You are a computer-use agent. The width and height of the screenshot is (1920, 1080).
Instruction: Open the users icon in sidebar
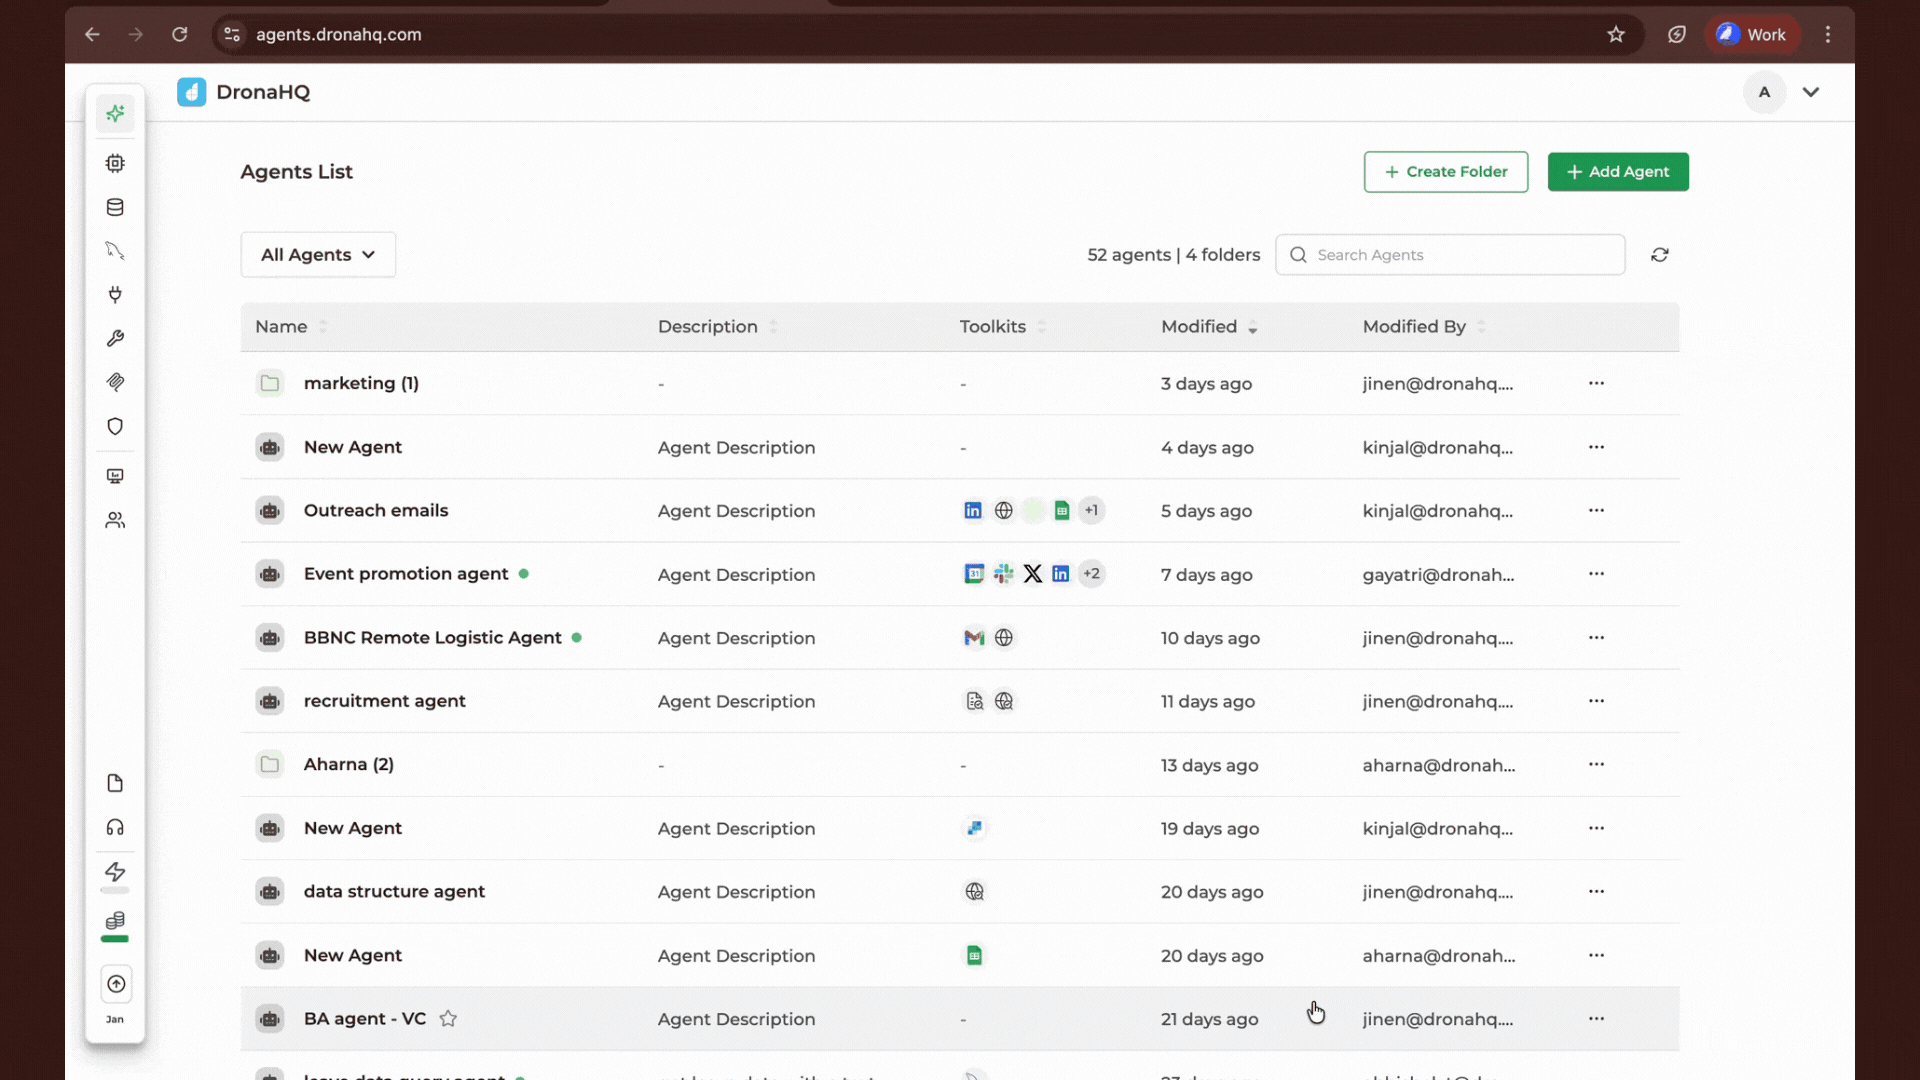115,520
